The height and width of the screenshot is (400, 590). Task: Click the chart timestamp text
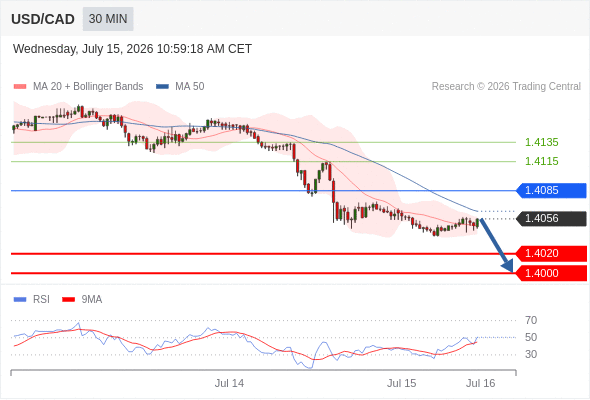[132, 49]
